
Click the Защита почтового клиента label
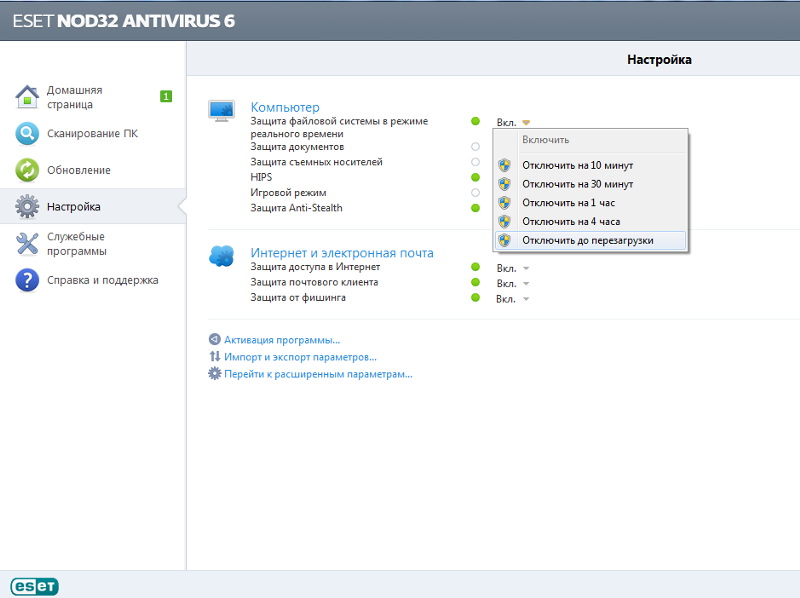point(314,282)
